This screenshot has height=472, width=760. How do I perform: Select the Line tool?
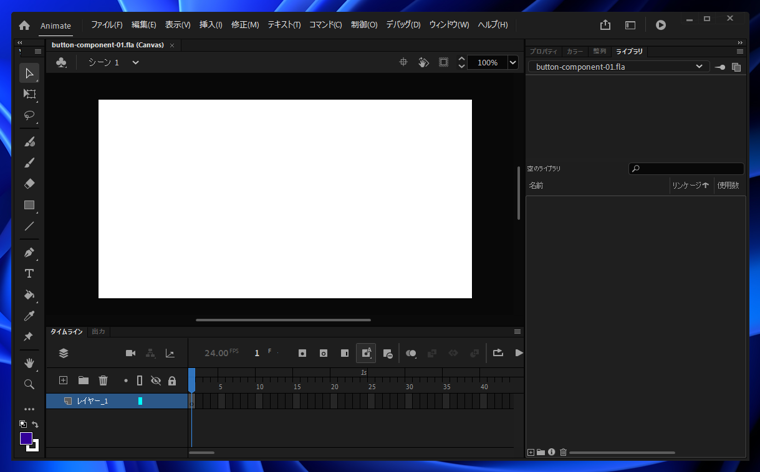coord(29,226)
